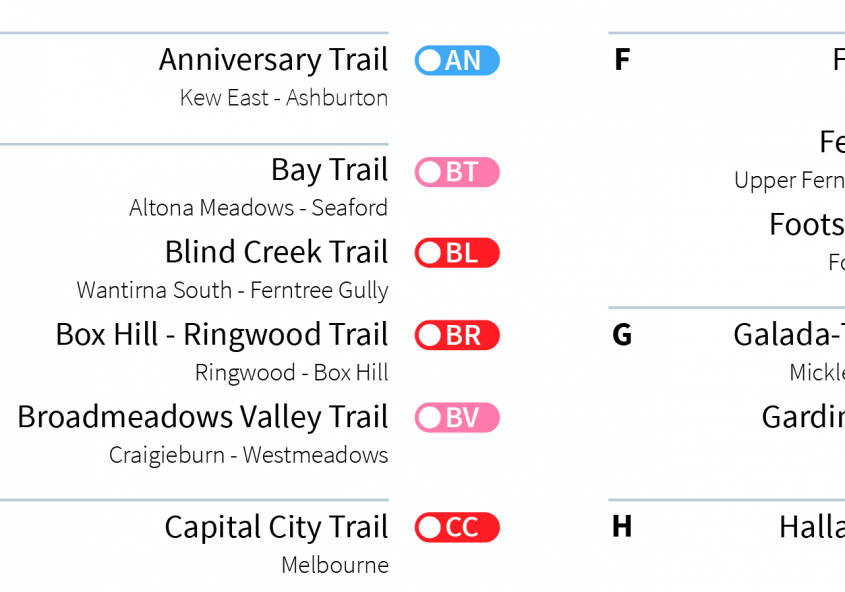Jump to the G section letter
The image size is (845, 592).
(x=622, y=335)
